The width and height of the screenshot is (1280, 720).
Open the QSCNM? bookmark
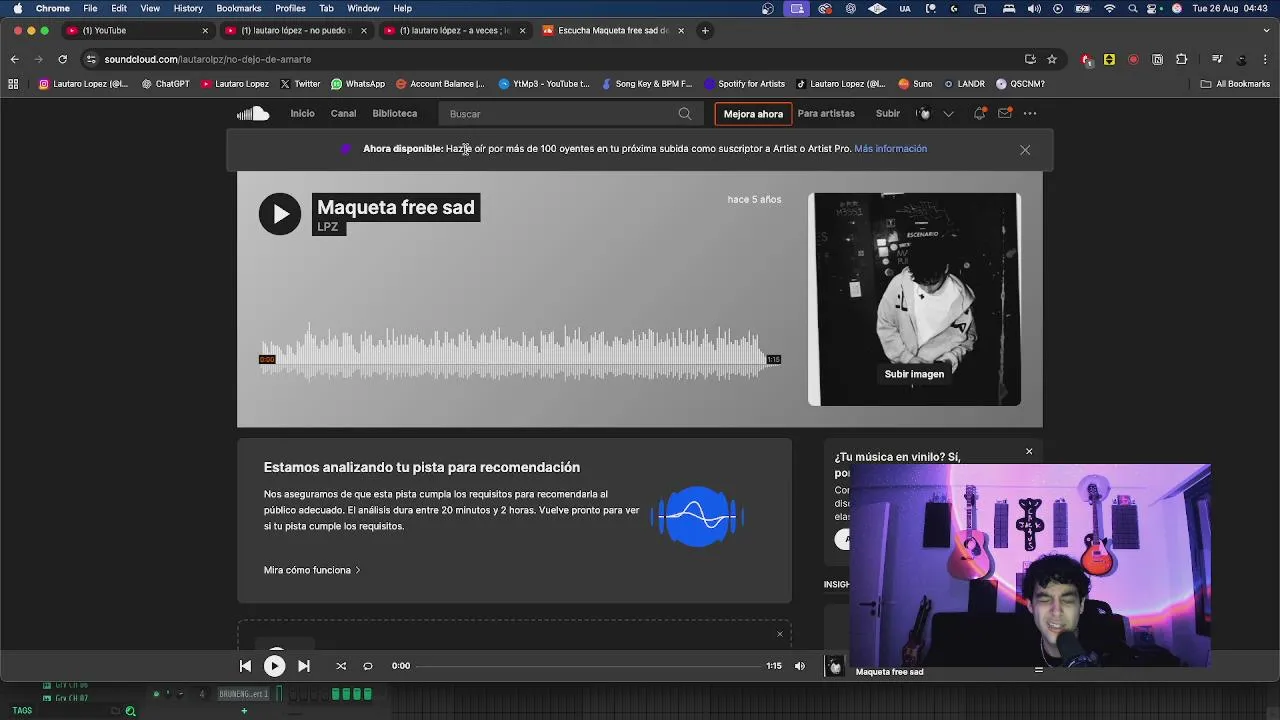point(1020,84)
